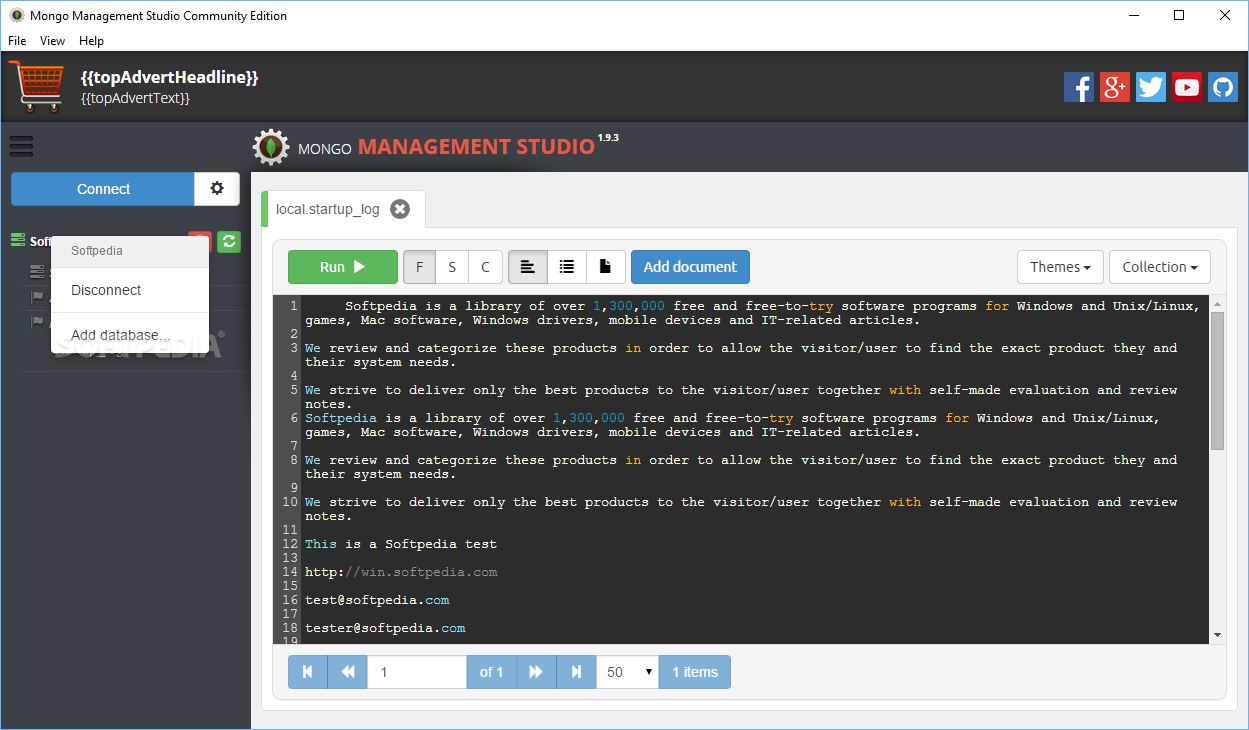
Task: Click line number 12 in the gutter
Action: pos(290,544)
